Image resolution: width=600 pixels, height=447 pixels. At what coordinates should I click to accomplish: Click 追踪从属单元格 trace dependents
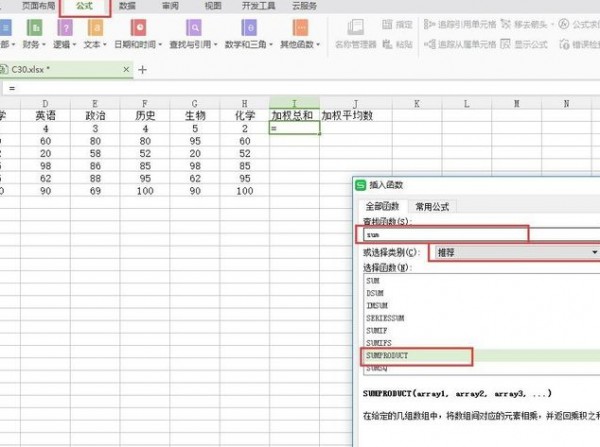point(460,44)
